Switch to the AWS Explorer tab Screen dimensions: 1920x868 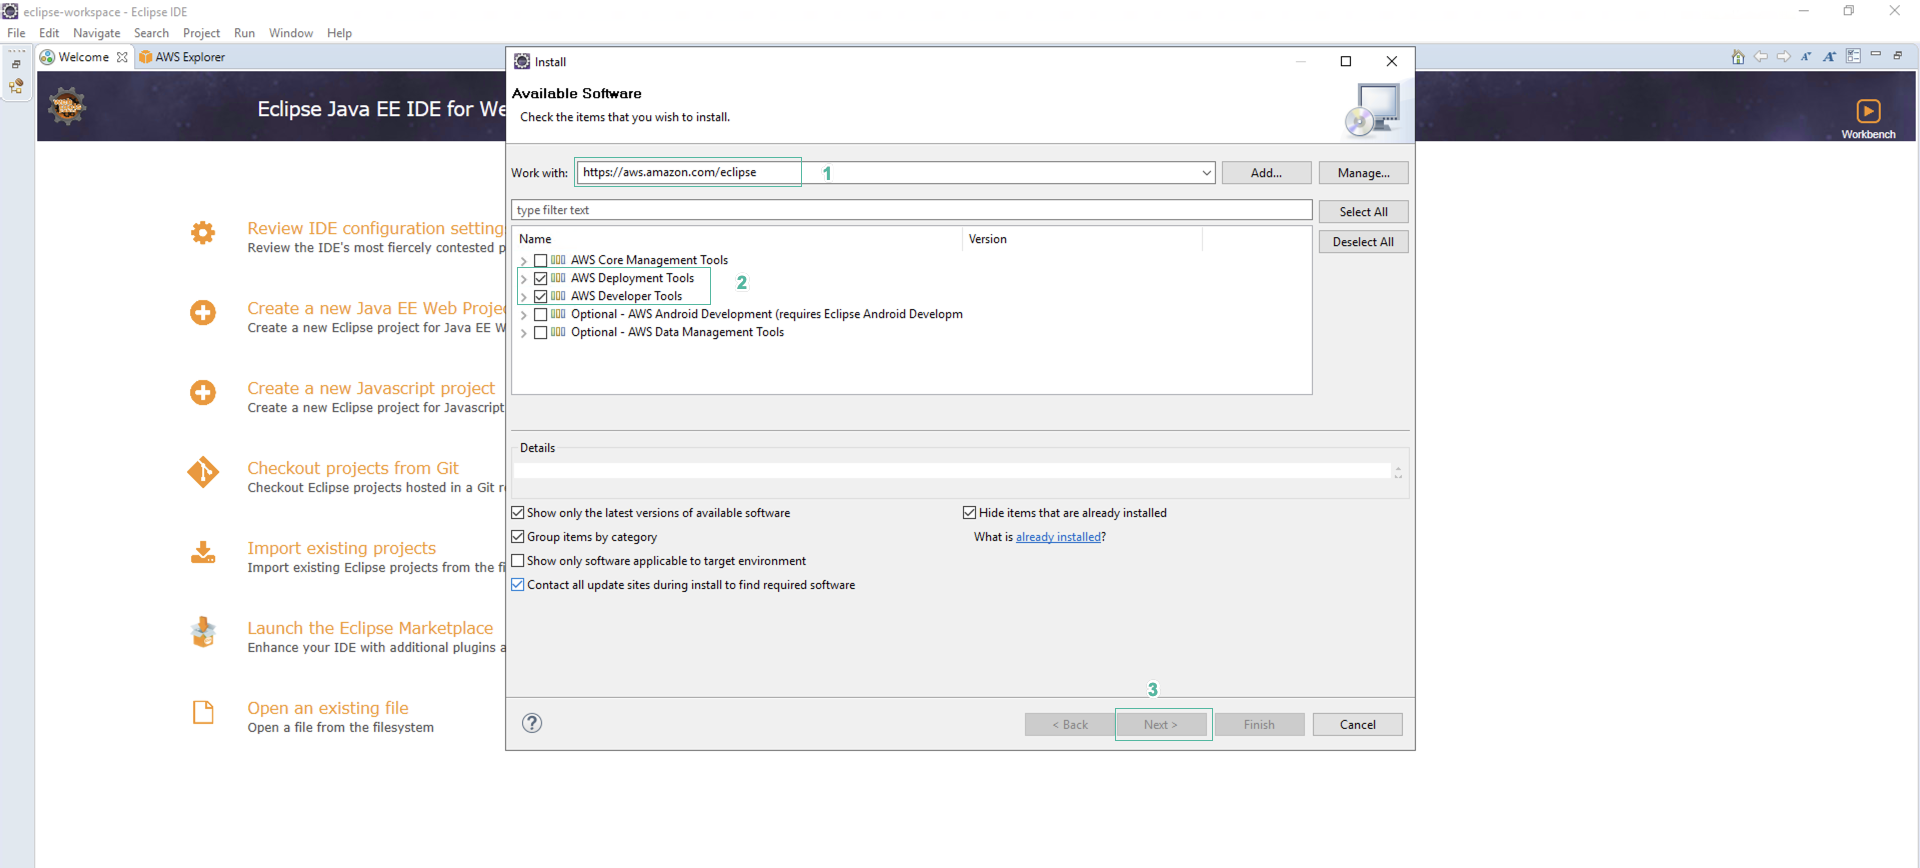[182, 57]
